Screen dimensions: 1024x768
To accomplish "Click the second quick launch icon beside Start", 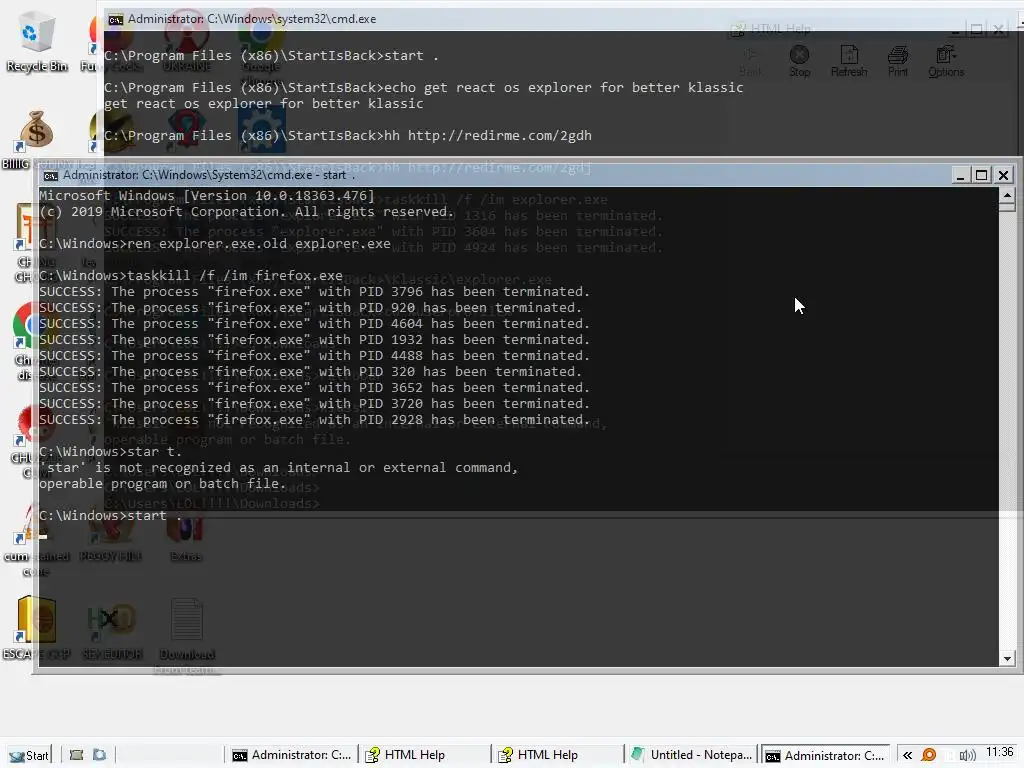I will tap(99, 755).
